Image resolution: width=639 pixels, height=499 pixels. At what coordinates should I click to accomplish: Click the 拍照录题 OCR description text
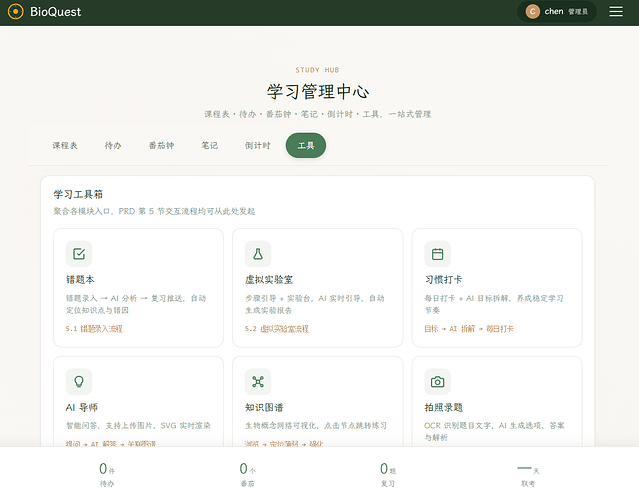pyautogui.click(x=494, y=431)
